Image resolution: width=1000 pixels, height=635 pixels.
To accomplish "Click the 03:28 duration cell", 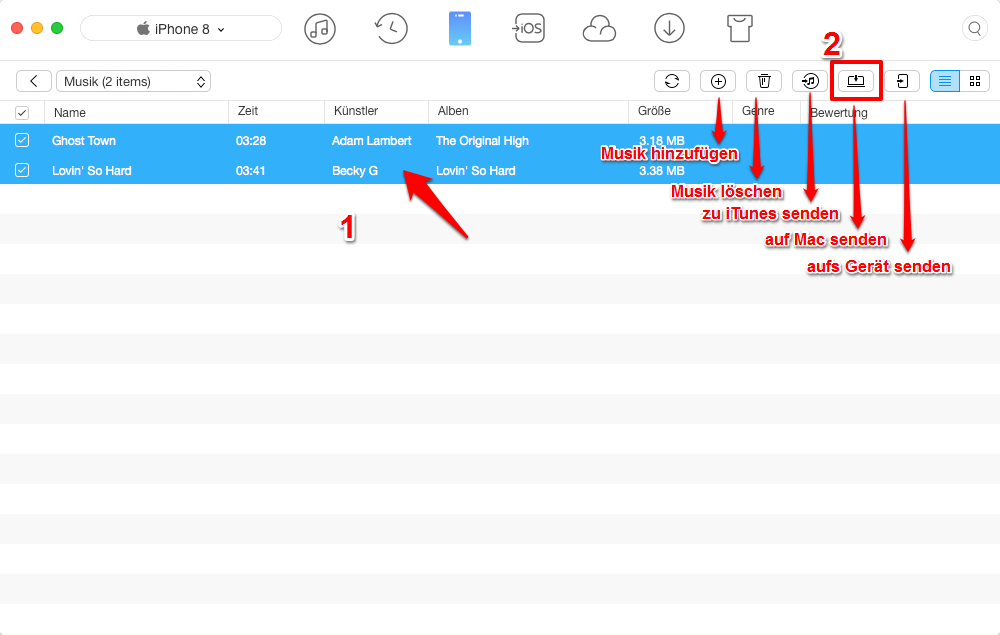I will (251, 140).
